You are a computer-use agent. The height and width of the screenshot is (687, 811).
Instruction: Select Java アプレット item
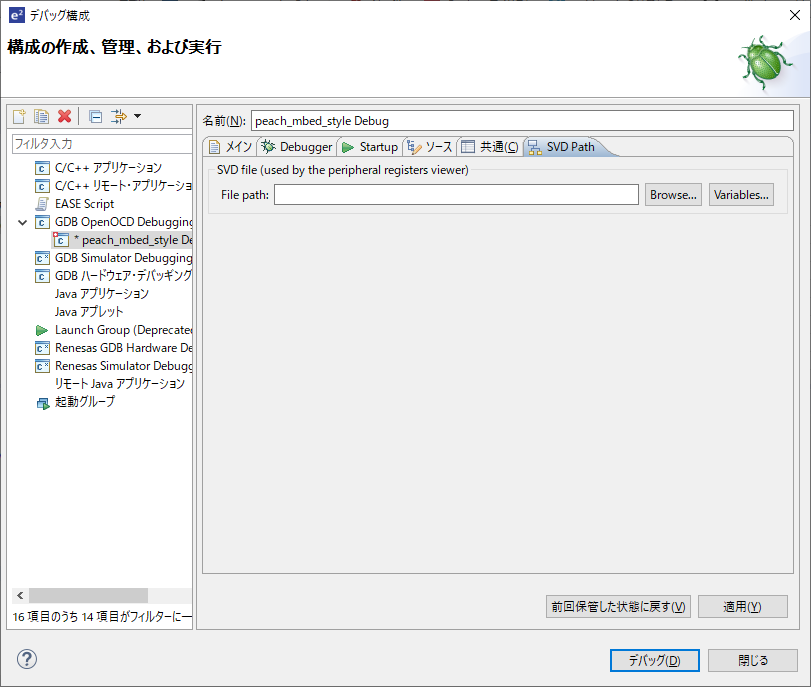89,312
